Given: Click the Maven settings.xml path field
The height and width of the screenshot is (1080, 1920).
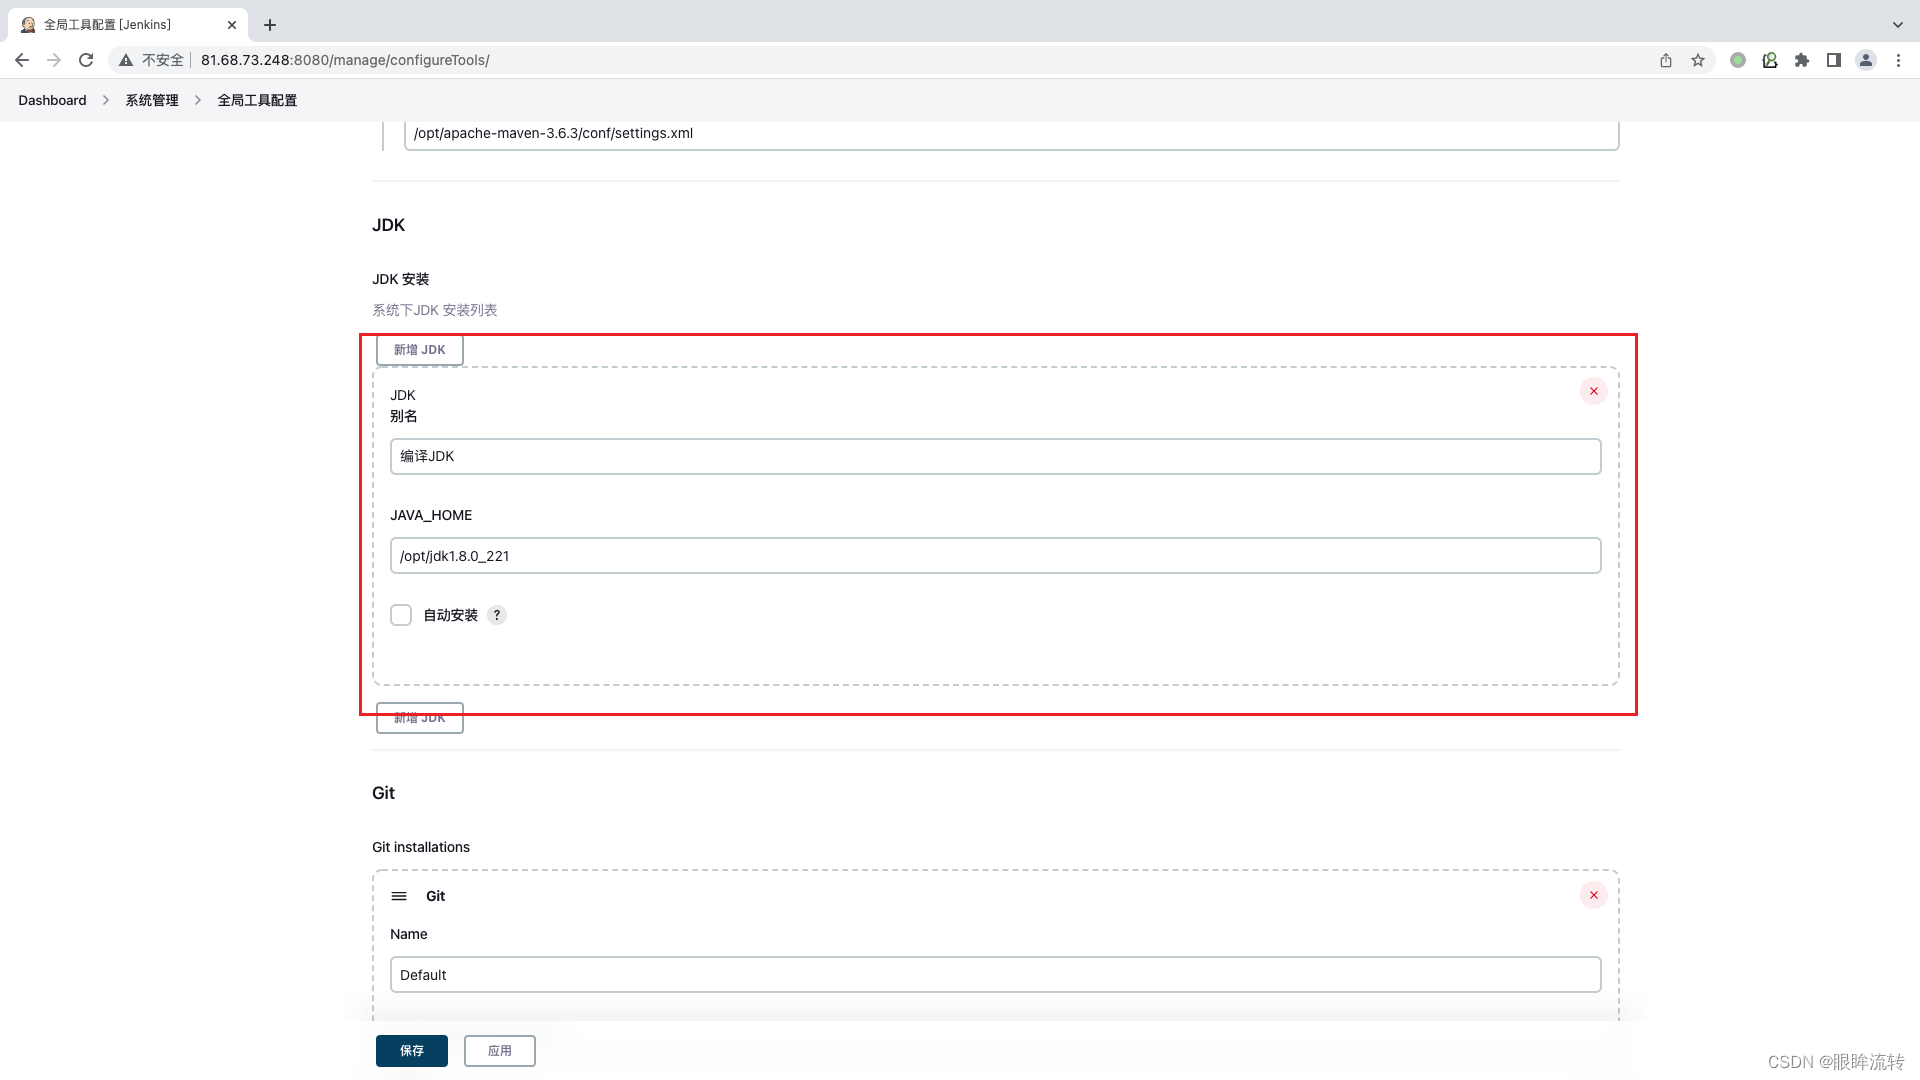Looking at the screenshot, I should 1011,134.
